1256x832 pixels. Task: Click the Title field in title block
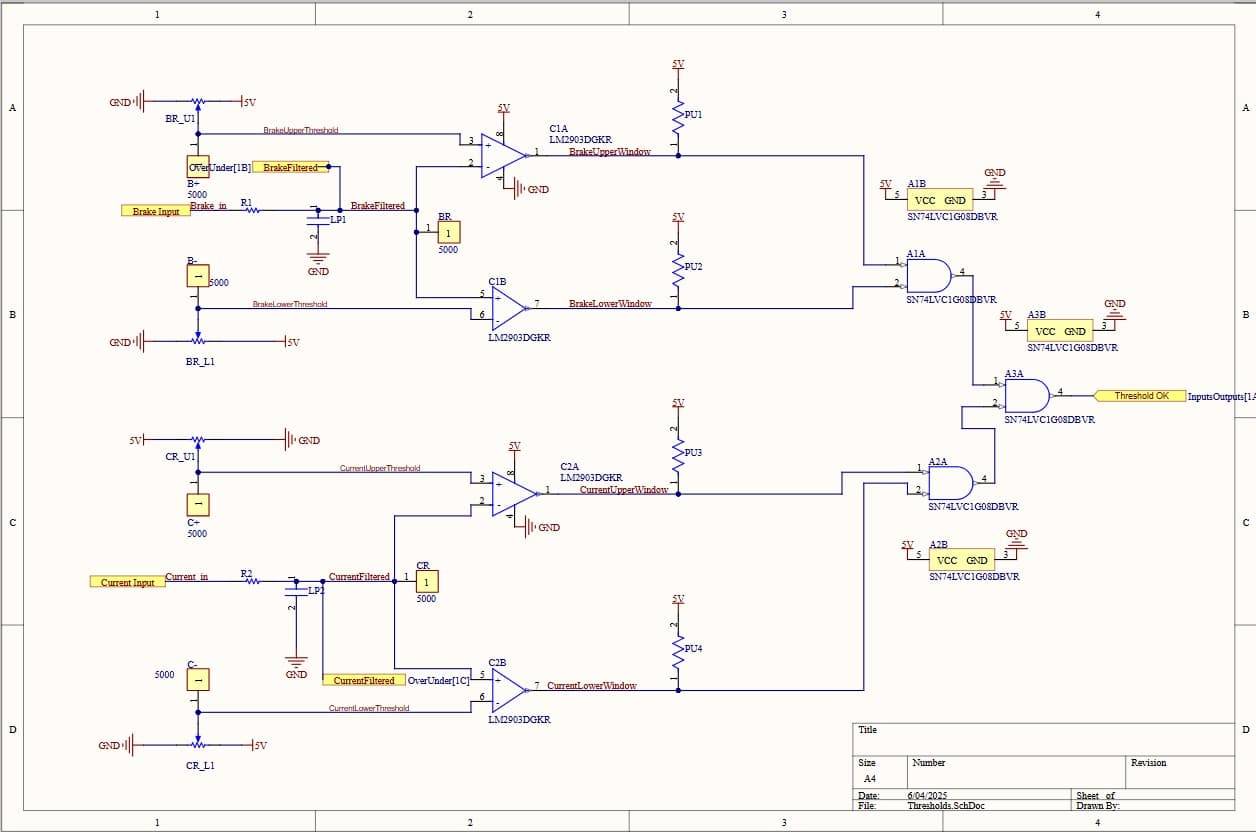[x=867, y=730]
